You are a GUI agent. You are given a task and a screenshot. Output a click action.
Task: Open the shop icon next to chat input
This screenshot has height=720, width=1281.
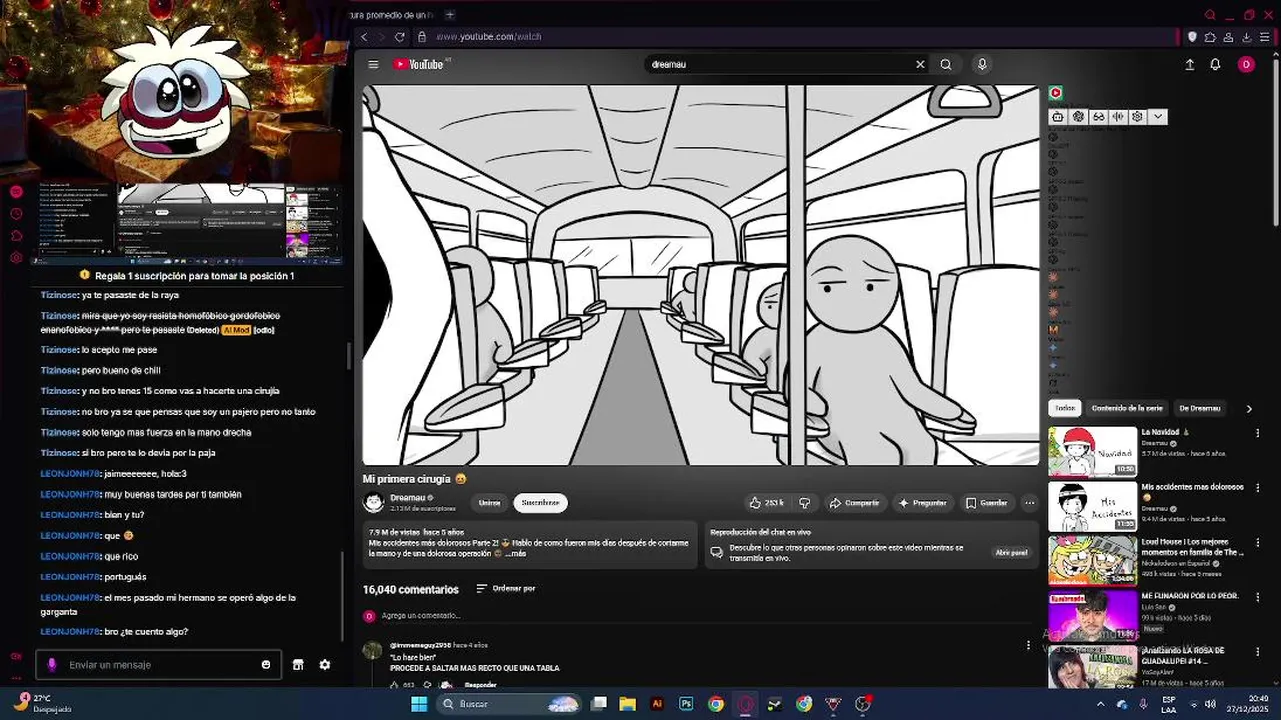click(x=297, y=665)
